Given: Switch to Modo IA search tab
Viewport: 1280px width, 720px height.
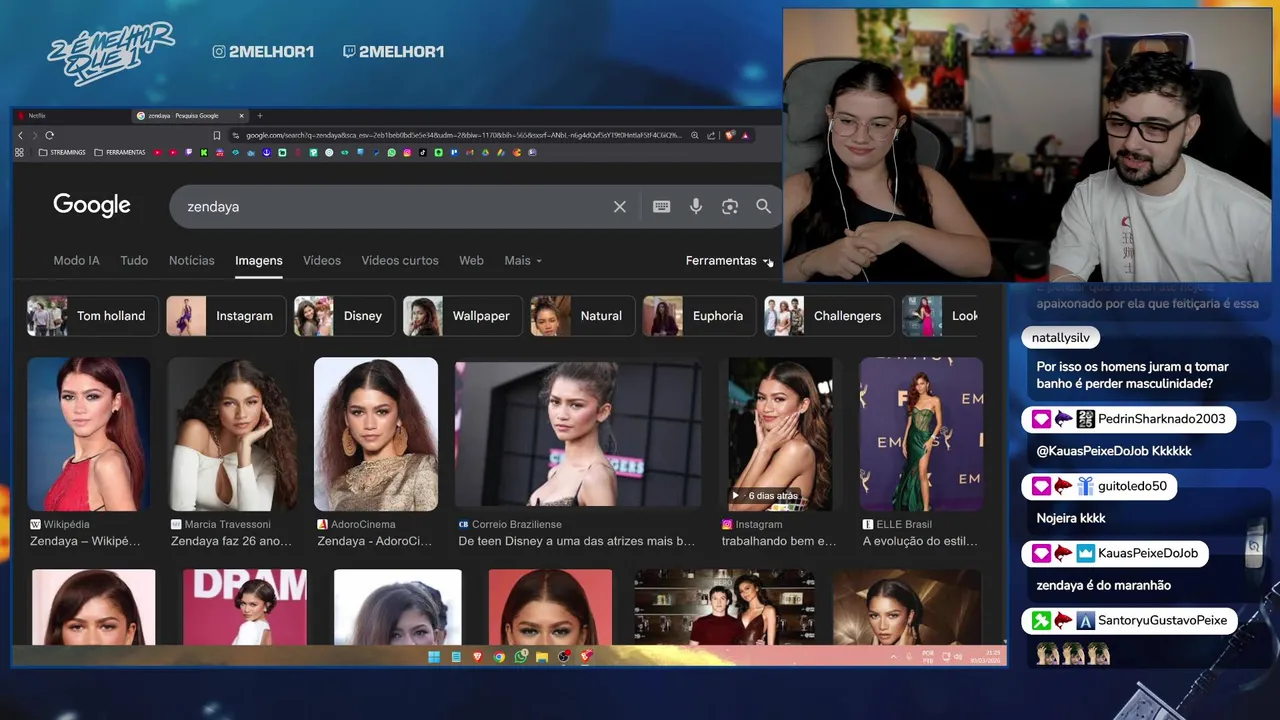Looking at the screenshot, I should click(x=76, y=260).
